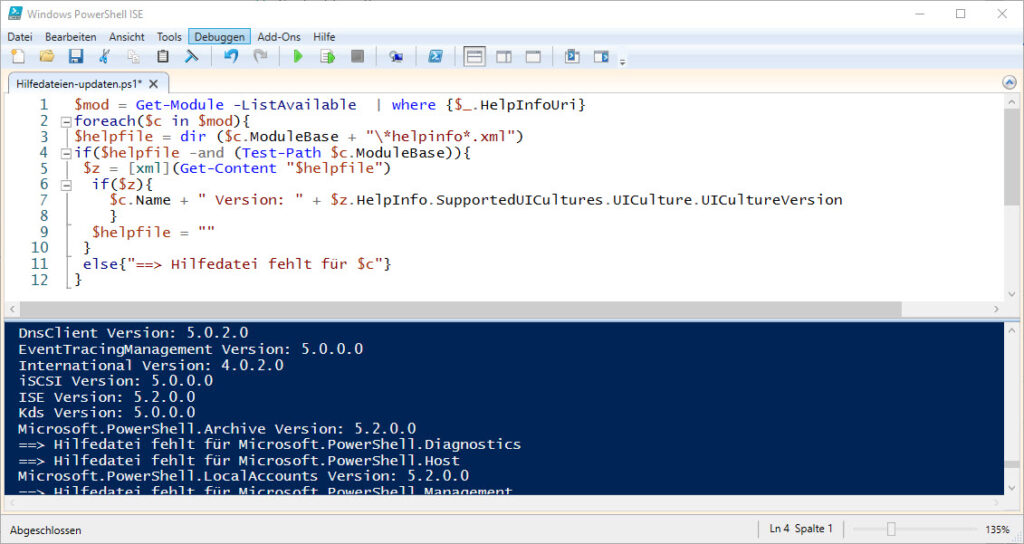The image size is (1024, 544).
Task: Click the PowerShell ISE title bar icon
Action: tap(15, 14)
